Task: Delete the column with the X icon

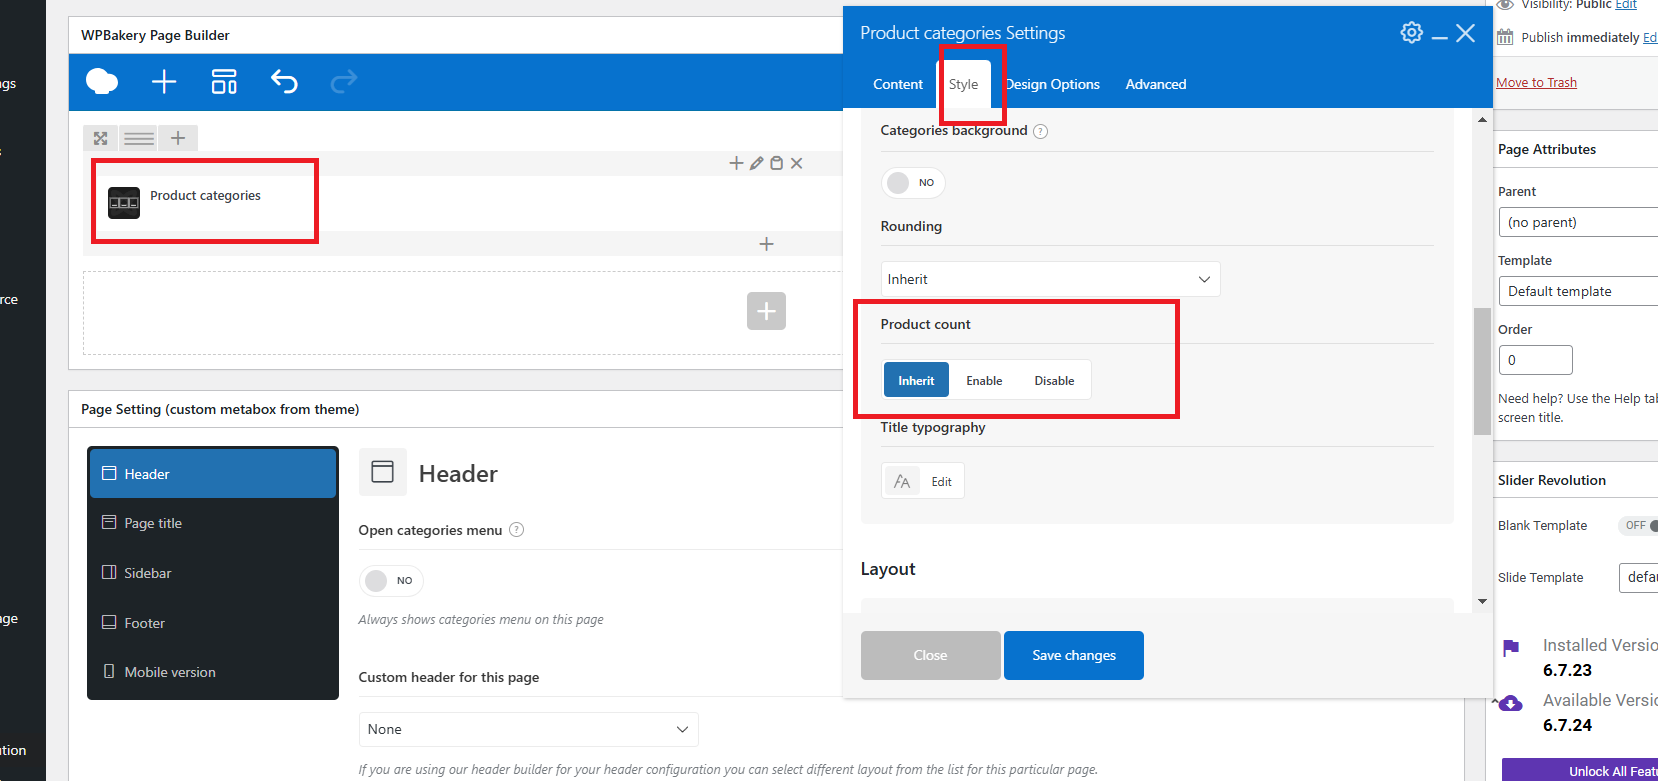Action: pyautogui.click(x=796, y=163)
